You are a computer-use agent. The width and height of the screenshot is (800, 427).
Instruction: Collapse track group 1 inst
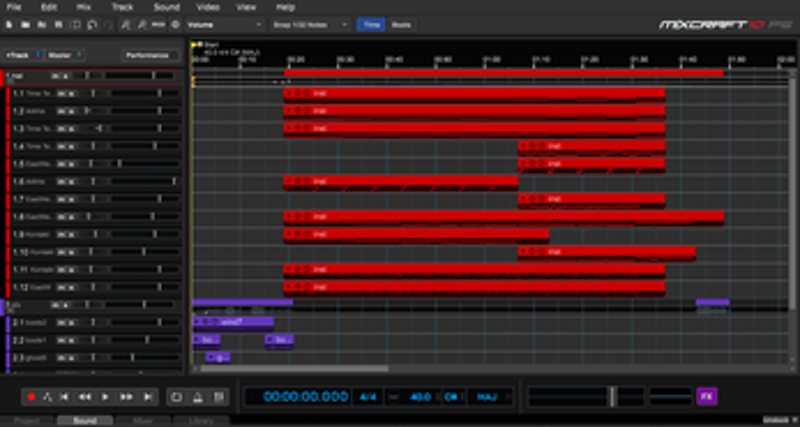9,81
